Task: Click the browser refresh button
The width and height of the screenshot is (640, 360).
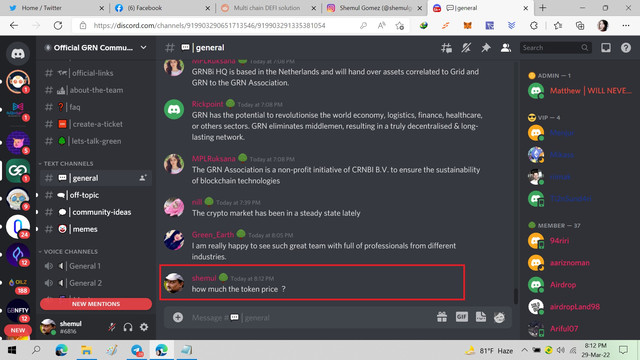Action: pos(58,26)
